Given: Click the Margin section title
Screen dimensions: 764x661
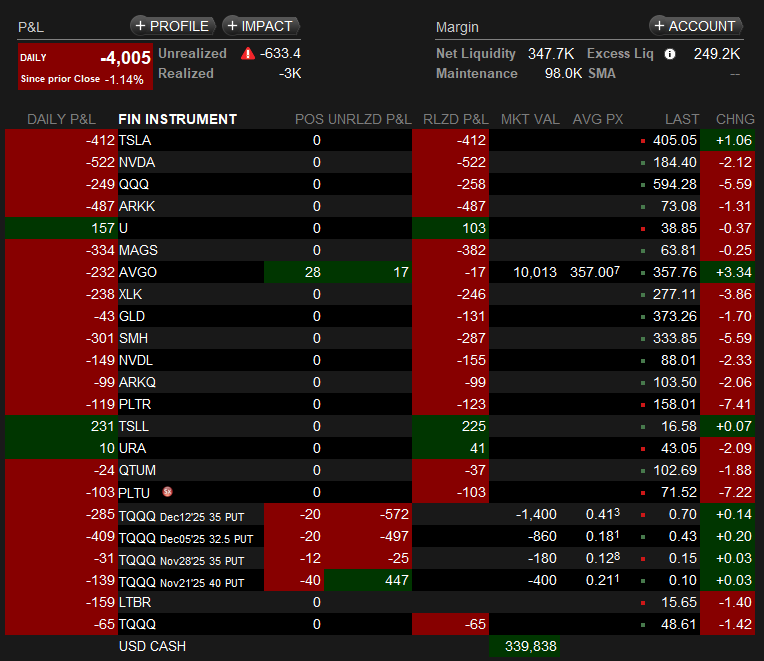Looking at the screenshot, I should pyautogui.click(x=457, y=27).
